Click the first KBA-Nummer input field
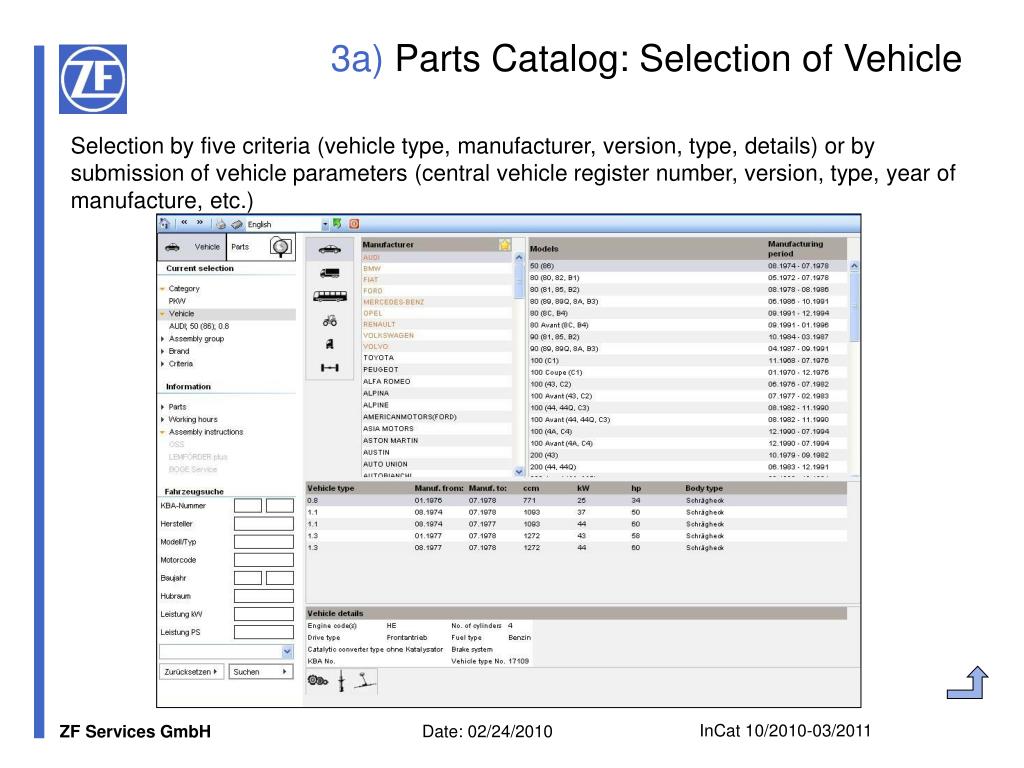The height and width of the screenshot is (768, 1024). [248, 505]
